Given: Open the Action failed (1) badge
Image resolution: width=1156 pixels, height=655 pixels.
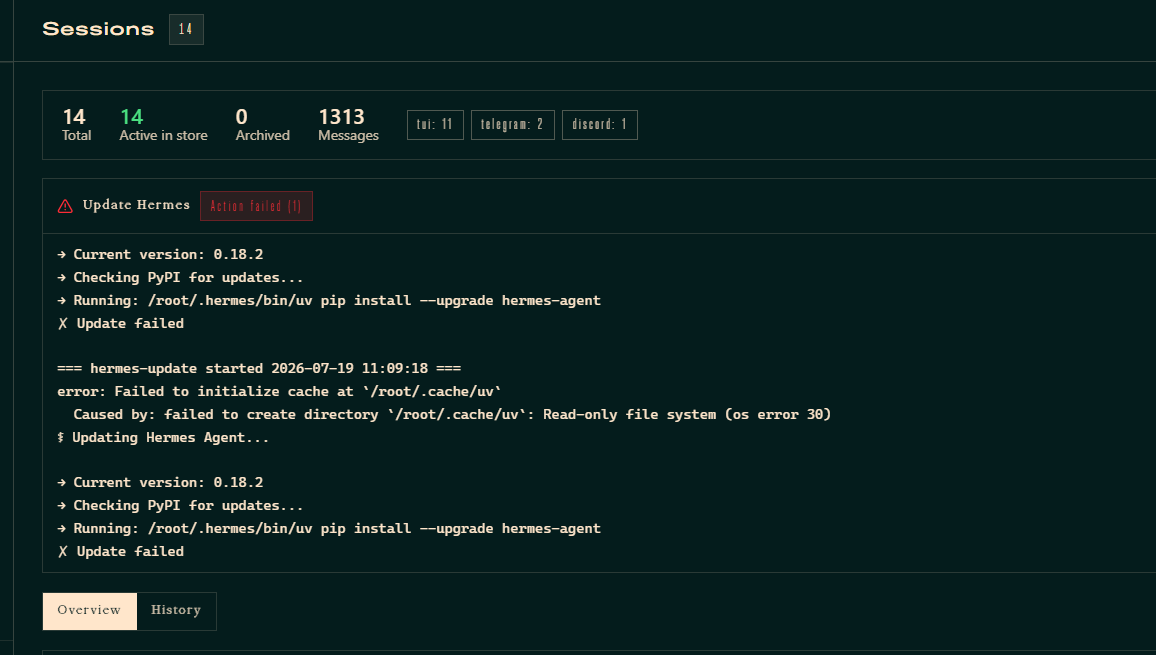Looking at the screenshot, I should pyautogui.click(x=256, y=206).
